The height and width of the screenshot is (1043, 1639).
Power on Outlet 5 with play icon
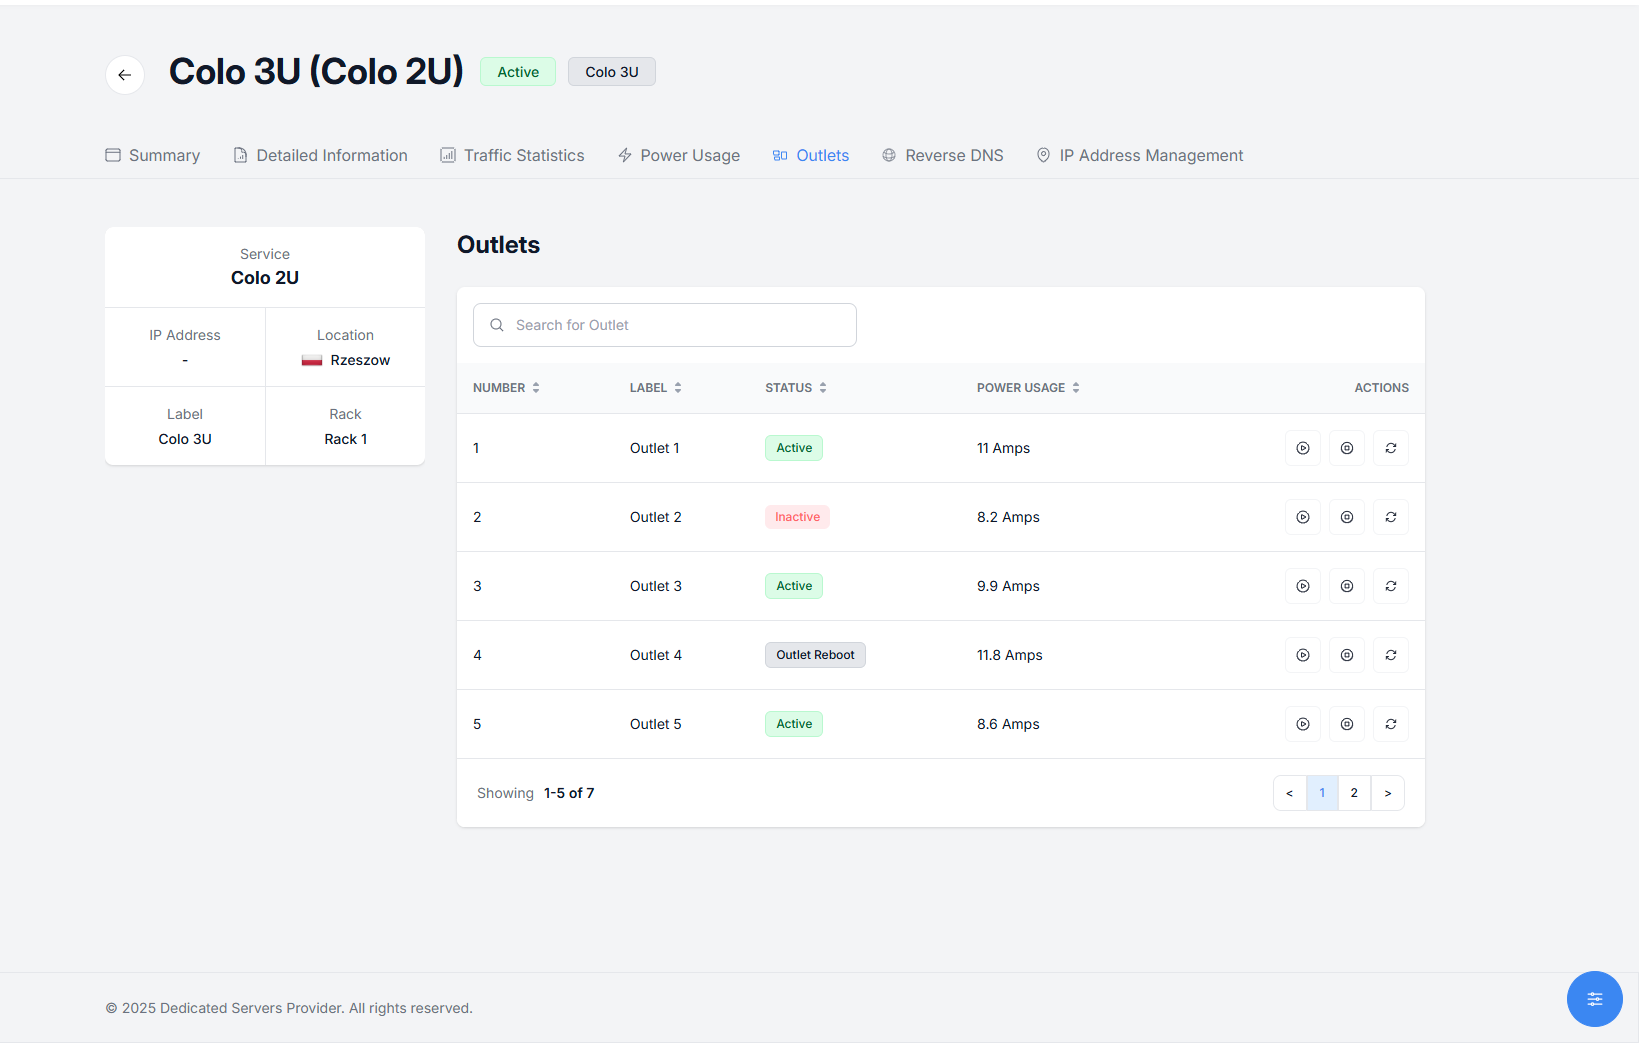point(1303,724)
